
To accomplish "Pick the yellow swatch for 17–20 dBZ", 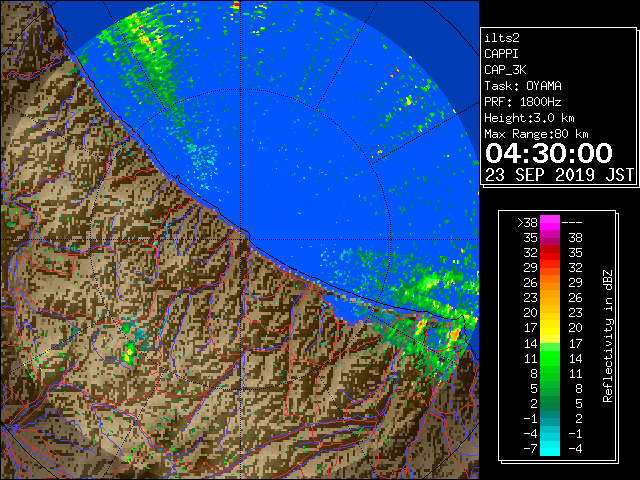I will click(x=550, y=328).
